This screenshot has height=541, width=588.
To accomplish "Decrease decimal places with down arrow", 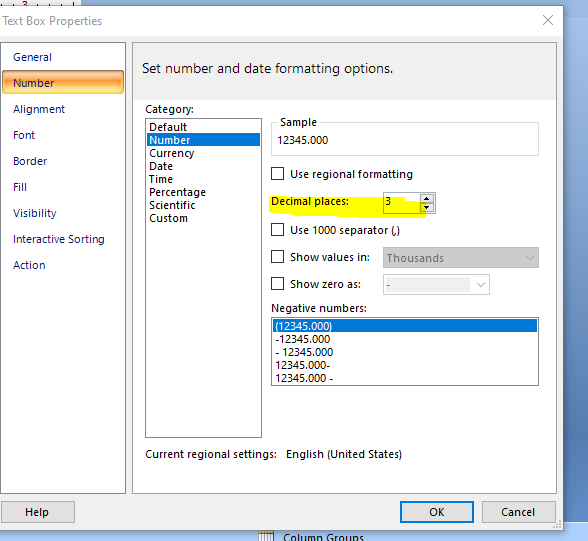I will (x=427, y=207).
